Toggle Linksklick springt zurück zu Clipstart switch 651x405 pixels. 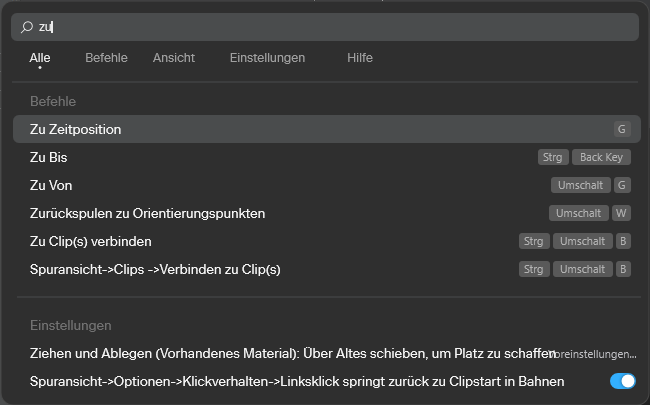coord(622,381)
